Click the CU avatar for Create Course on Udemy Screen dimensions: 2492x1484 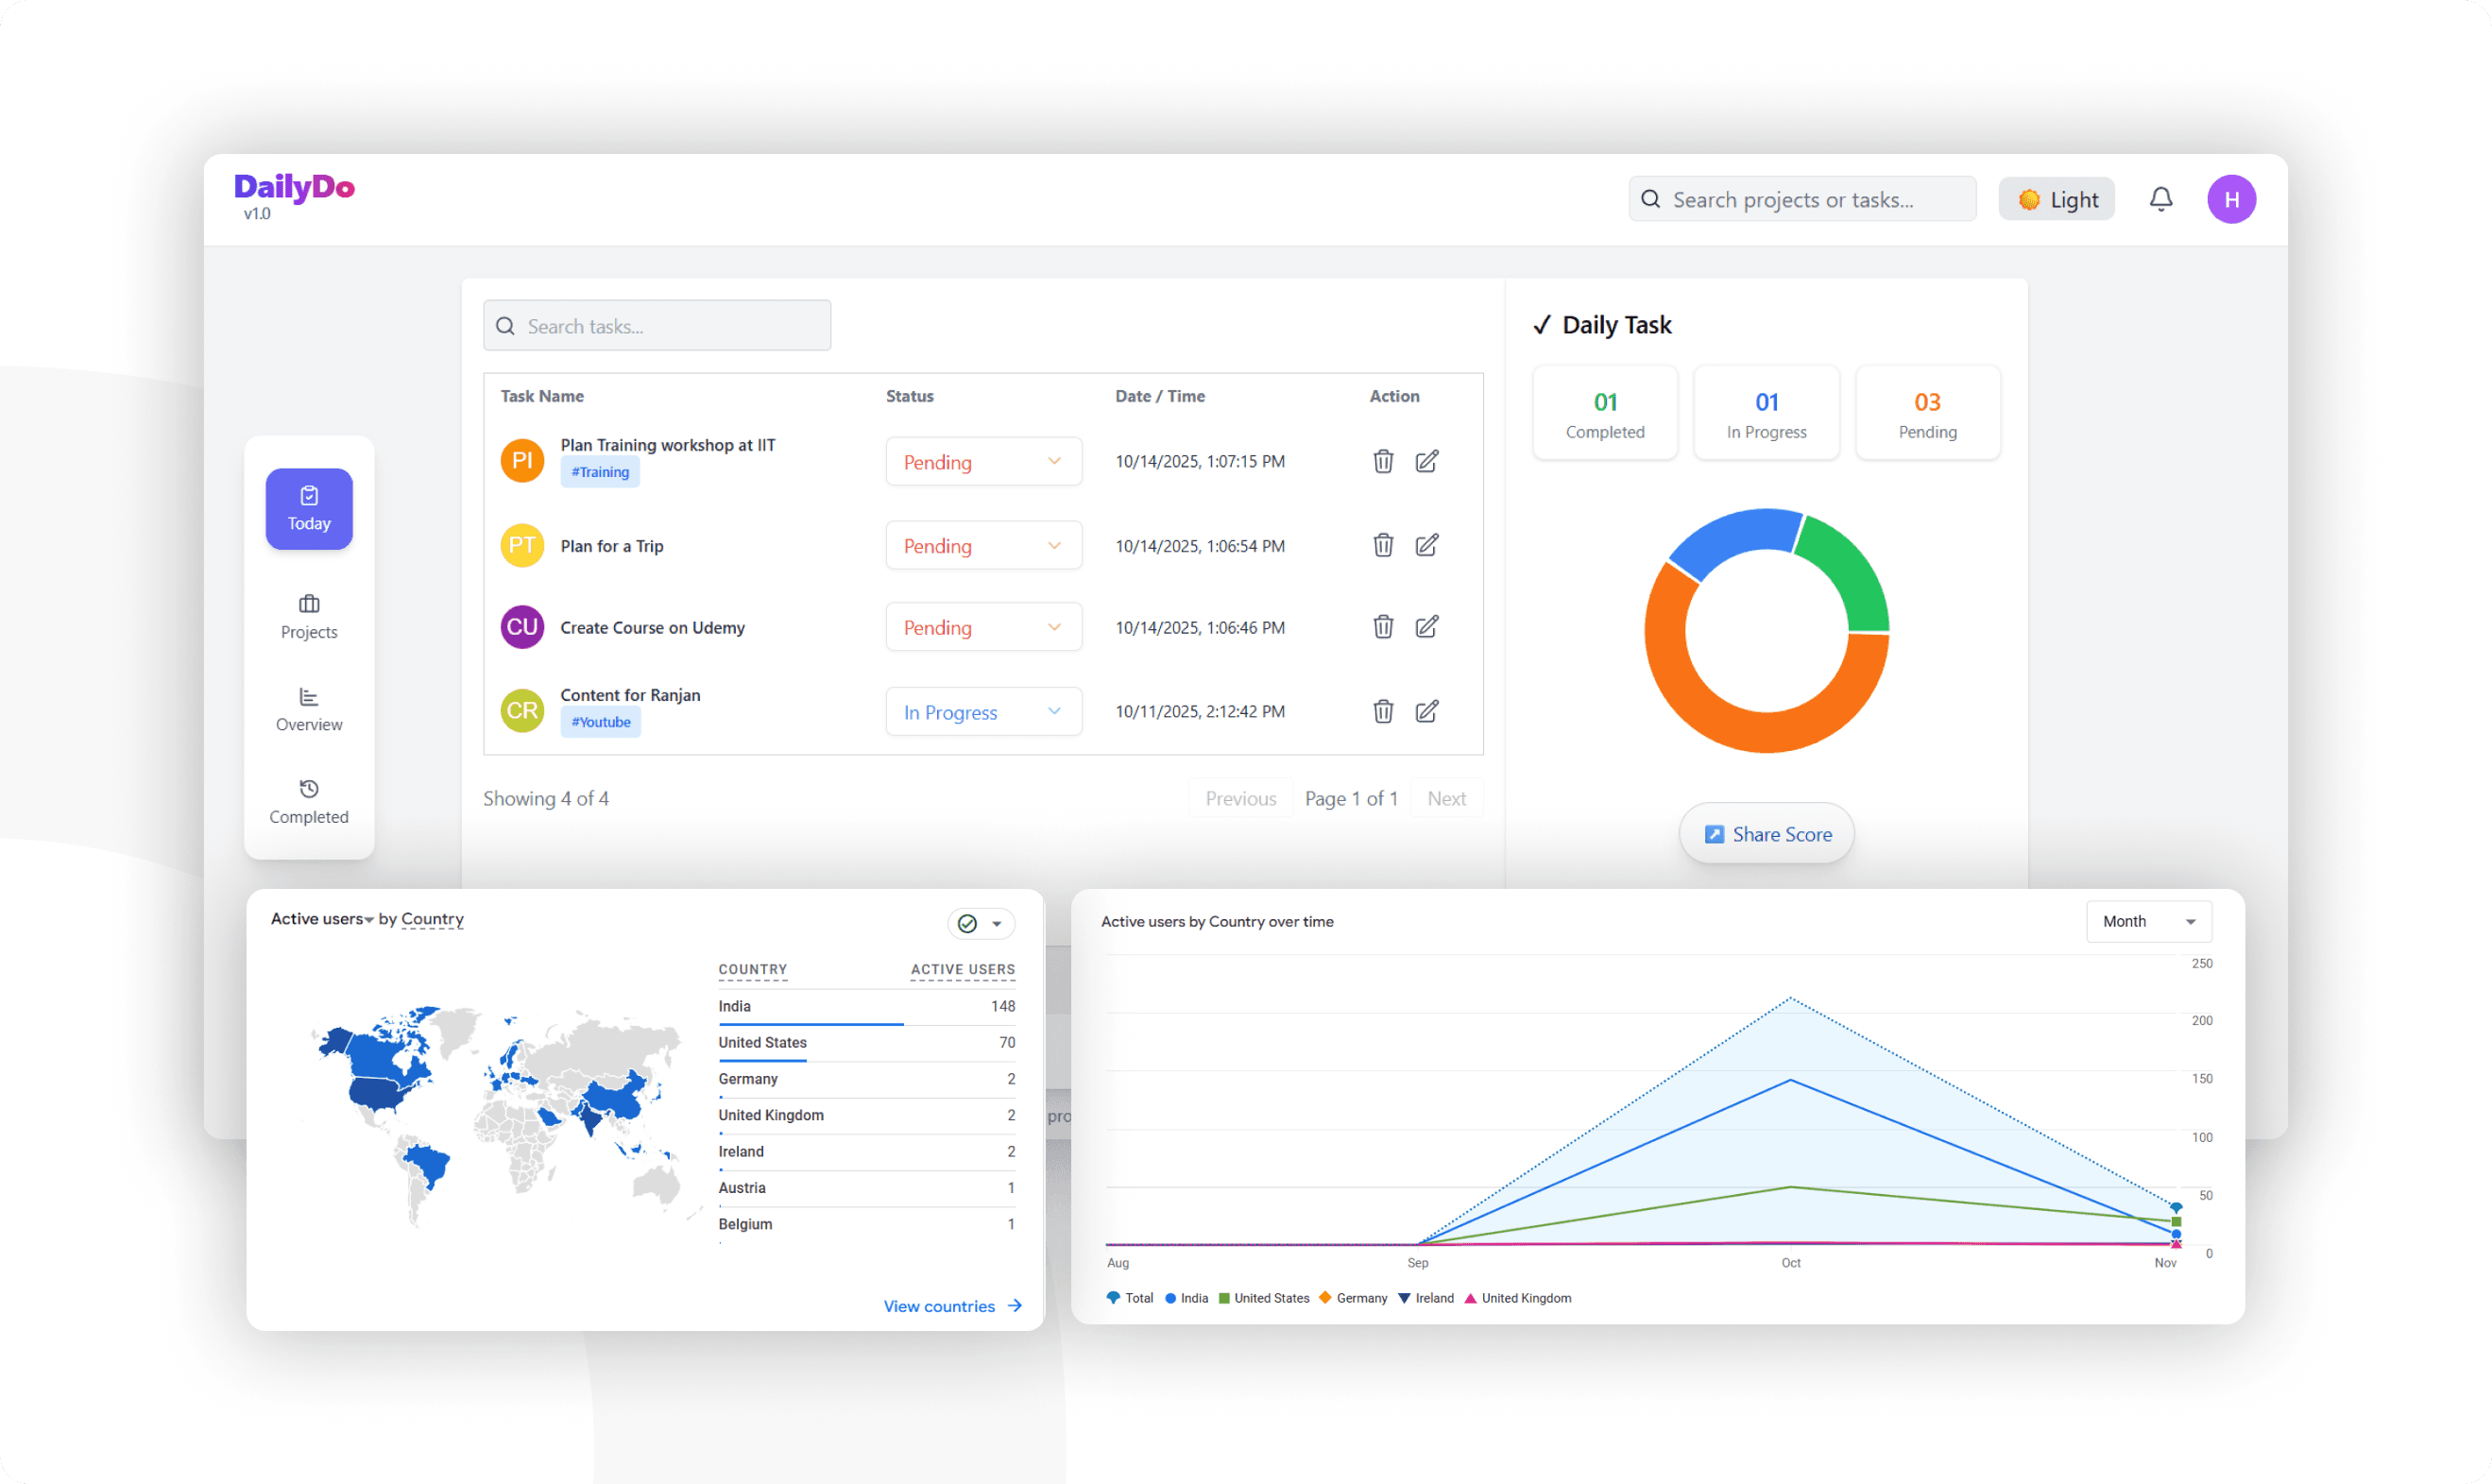522,627
